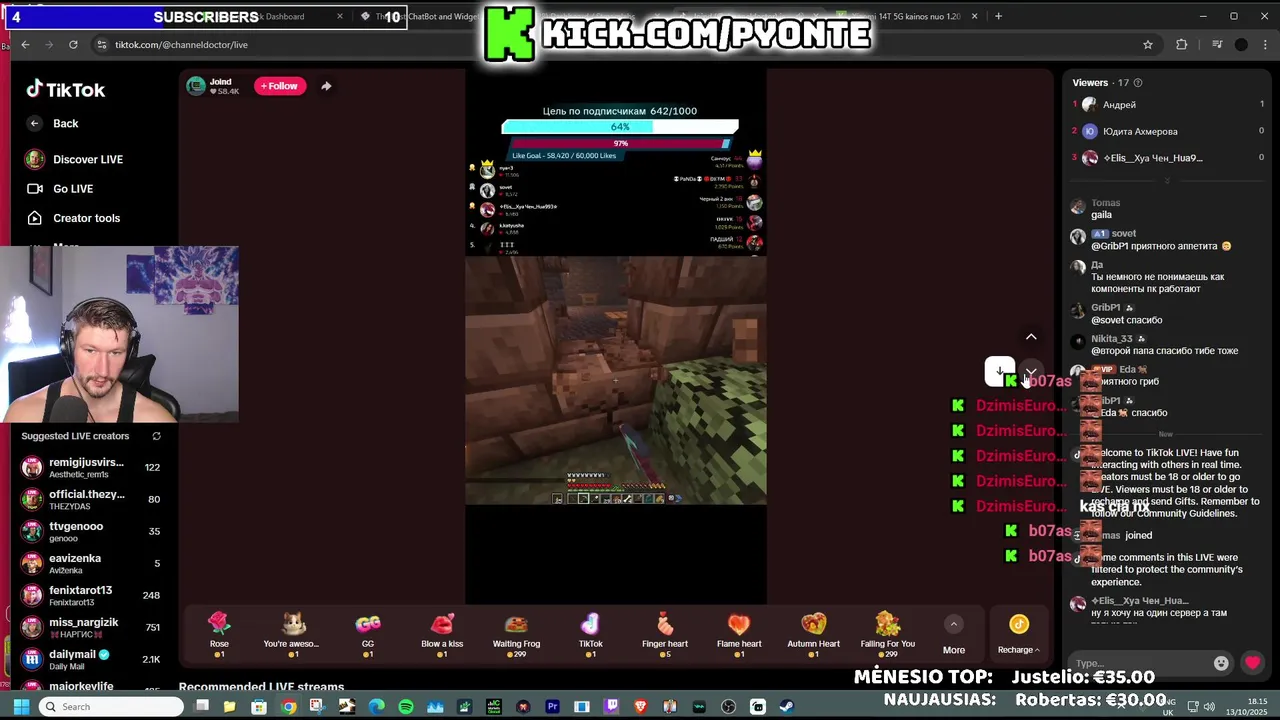This screenshot has height=720, width=1280.
Task: Send the Falling For You gift
Action: pyautogui.click(x=887, y=634)
